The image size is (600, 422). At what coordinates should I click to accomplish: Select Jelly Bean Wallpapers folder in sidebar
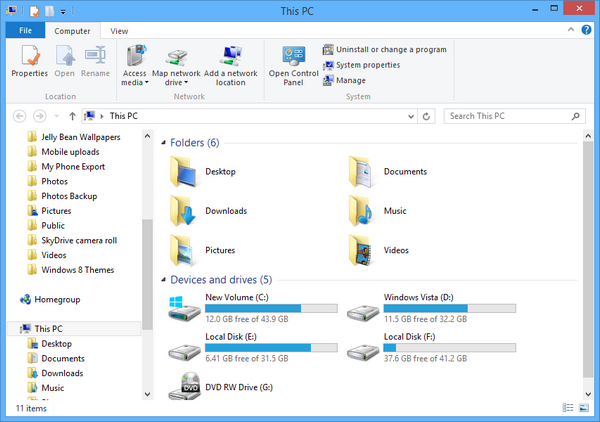(x=74, y=137)
